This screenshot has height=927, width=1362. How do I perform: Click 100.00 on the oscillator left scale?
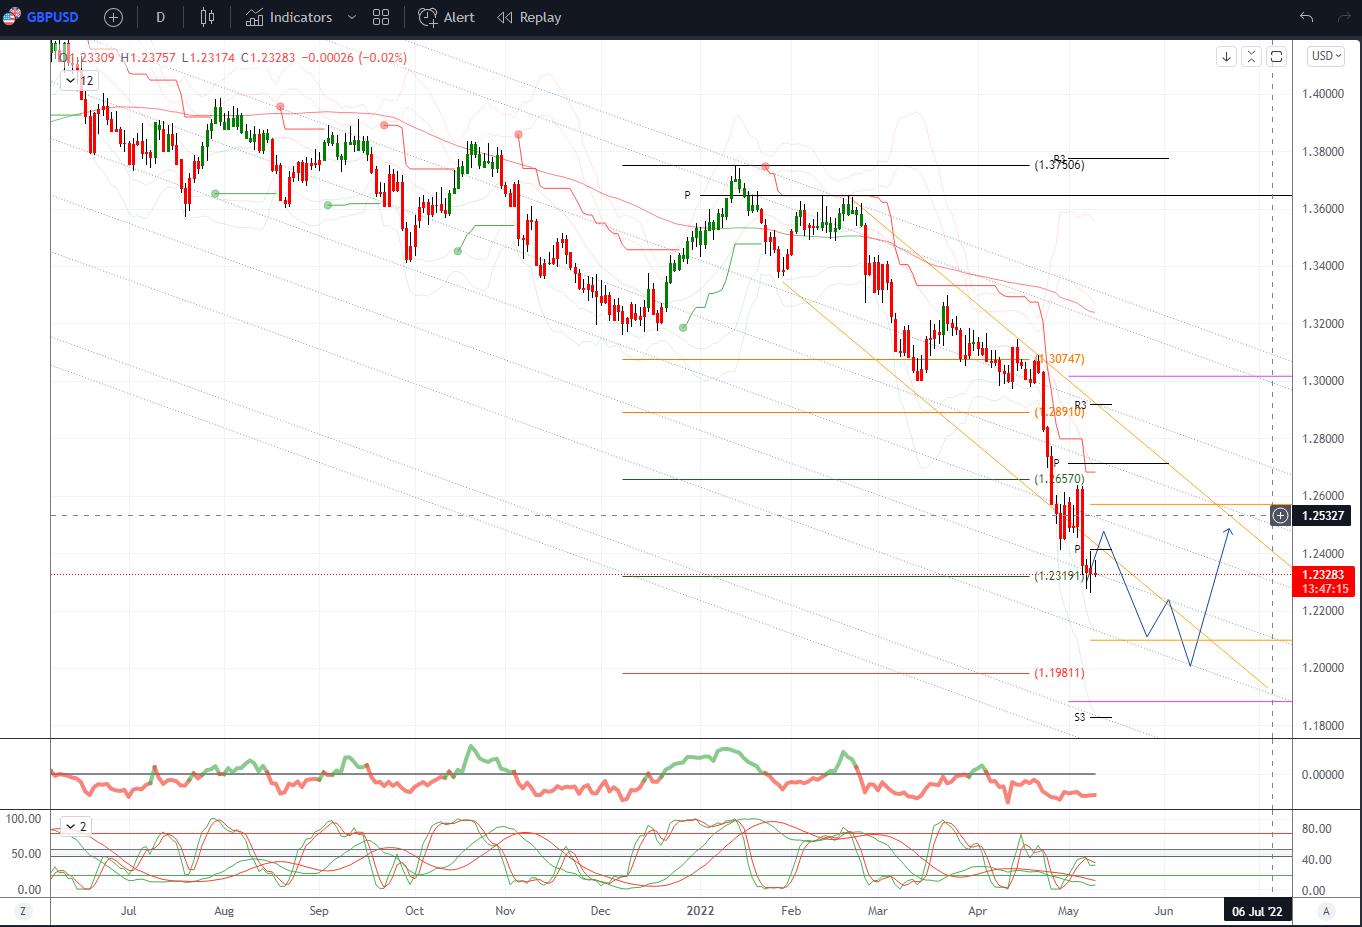point(23,819)
